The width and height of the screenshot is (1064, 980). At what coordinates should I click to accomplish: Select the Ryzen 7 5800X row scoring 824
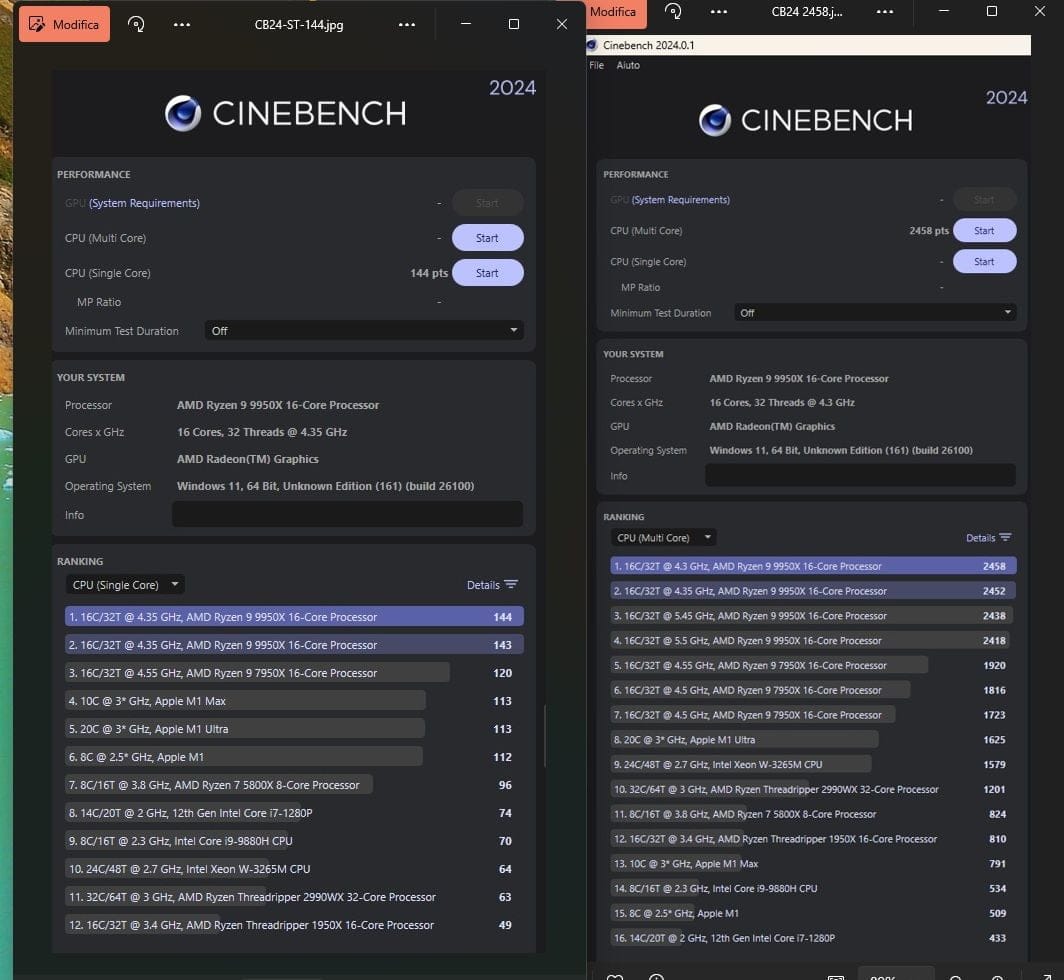click(813, 814)
